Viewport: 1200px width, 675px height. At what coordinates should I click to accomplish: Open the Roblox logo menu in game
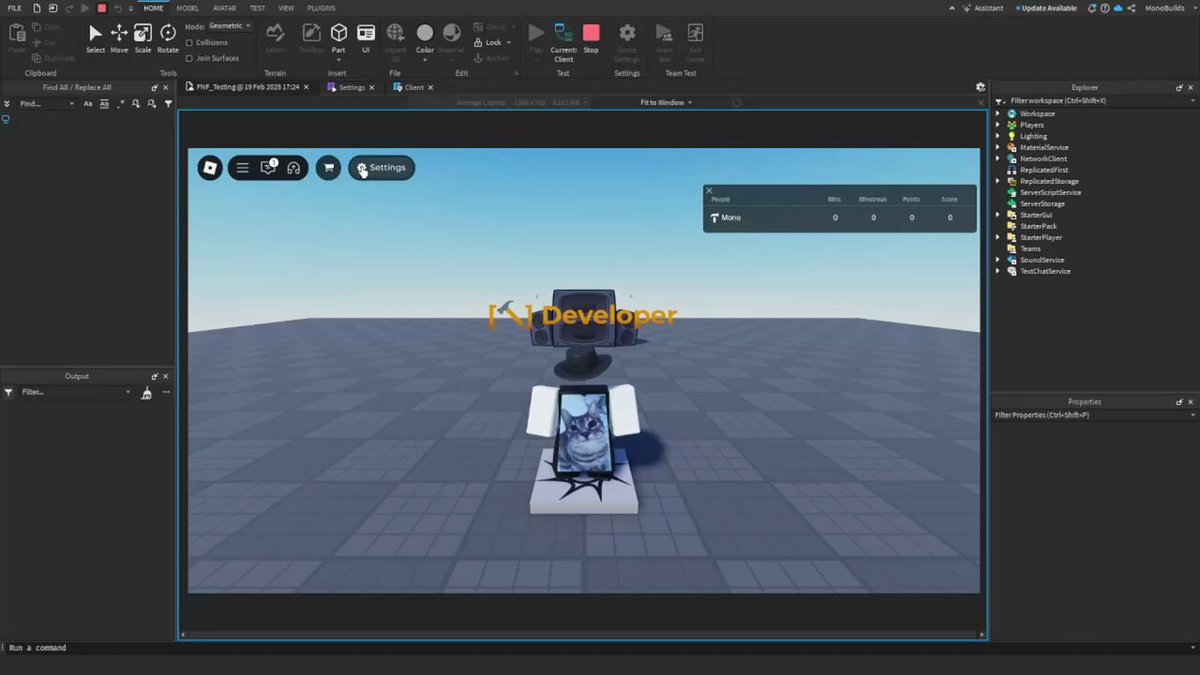pyautogui.click(x=210, y=168)
